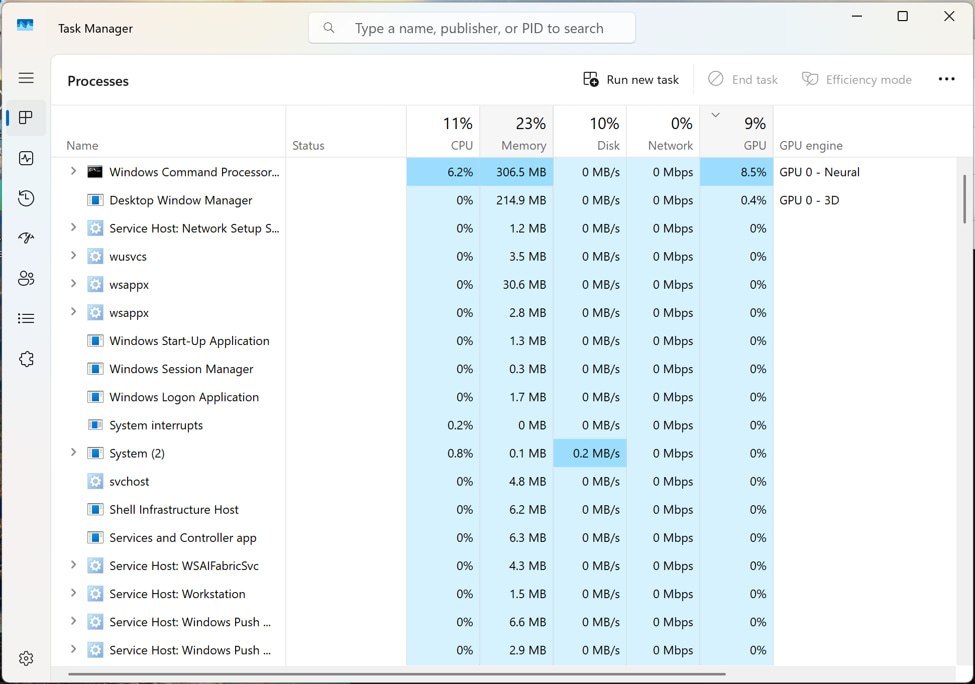The width and height of the screenshot is (975, 684).
Task: Open the hamburger navigation menu
Action: coord(26,78)
